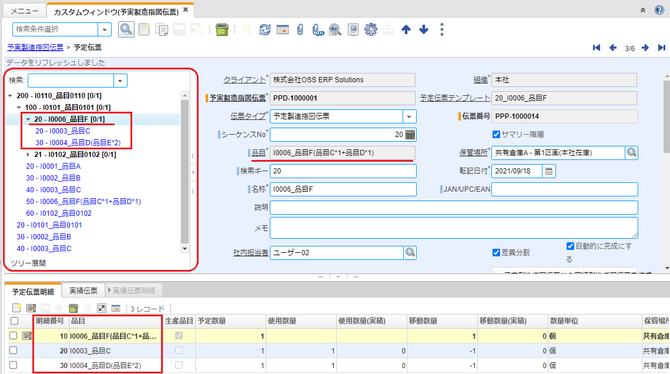Click the ツリー展開 tree expand label
670x374 pixels.
pyautogui.click(x=28, y=263)
